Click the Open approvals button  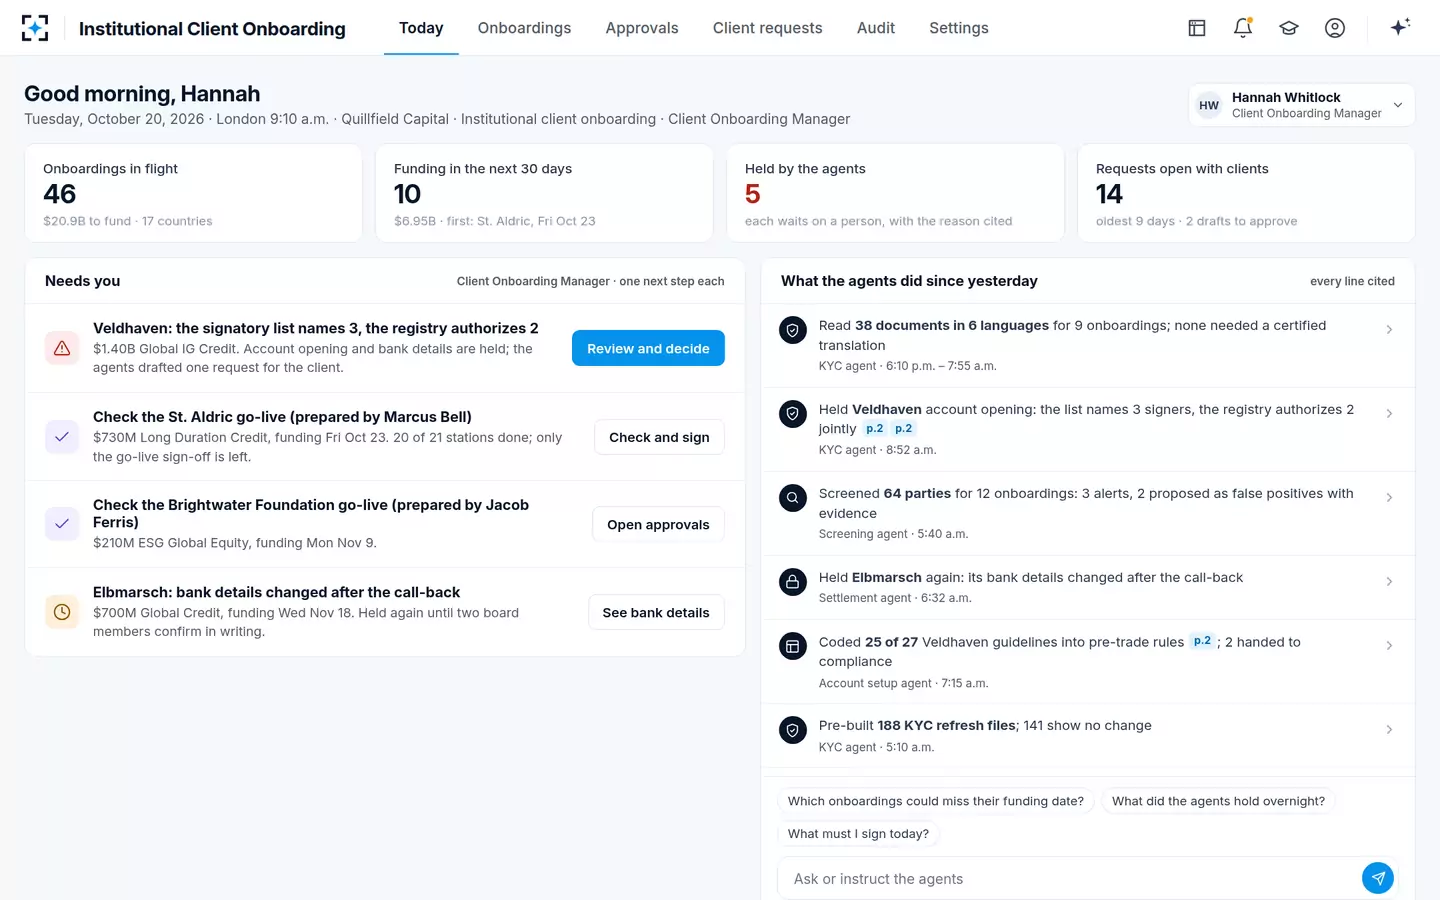(x=658, y=524)
